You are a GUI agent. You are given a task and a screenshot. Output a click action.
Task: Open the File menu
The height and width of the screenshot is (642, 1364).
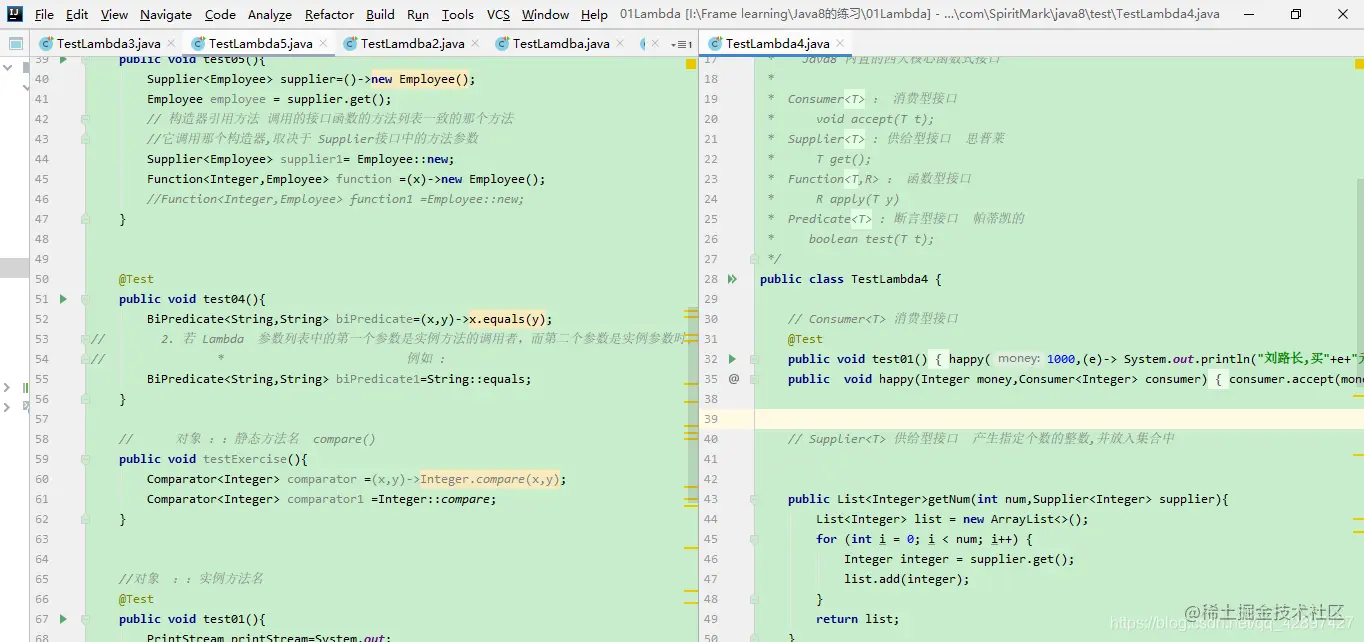(x=44, y=14)
